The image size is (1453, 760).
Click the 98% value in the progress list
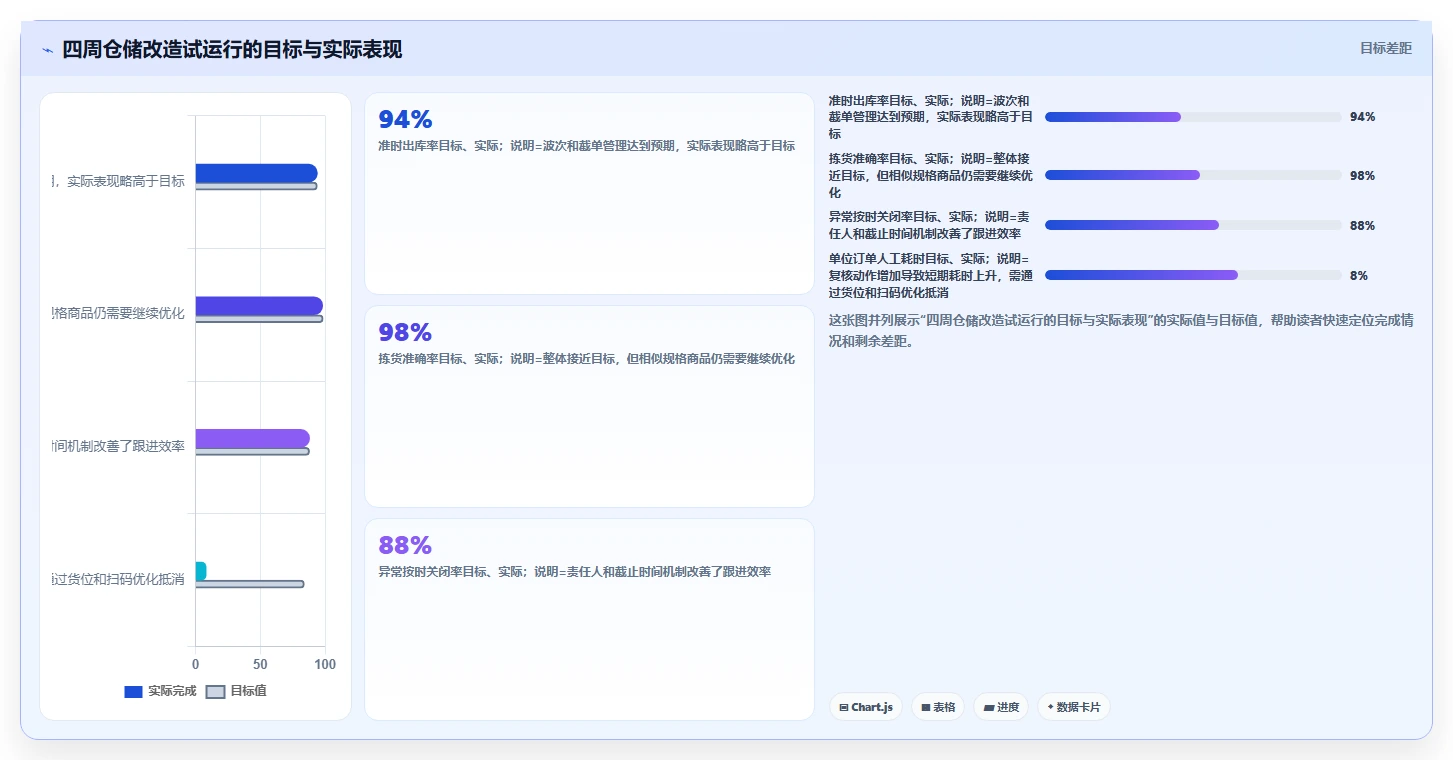tap(1362, 175)
